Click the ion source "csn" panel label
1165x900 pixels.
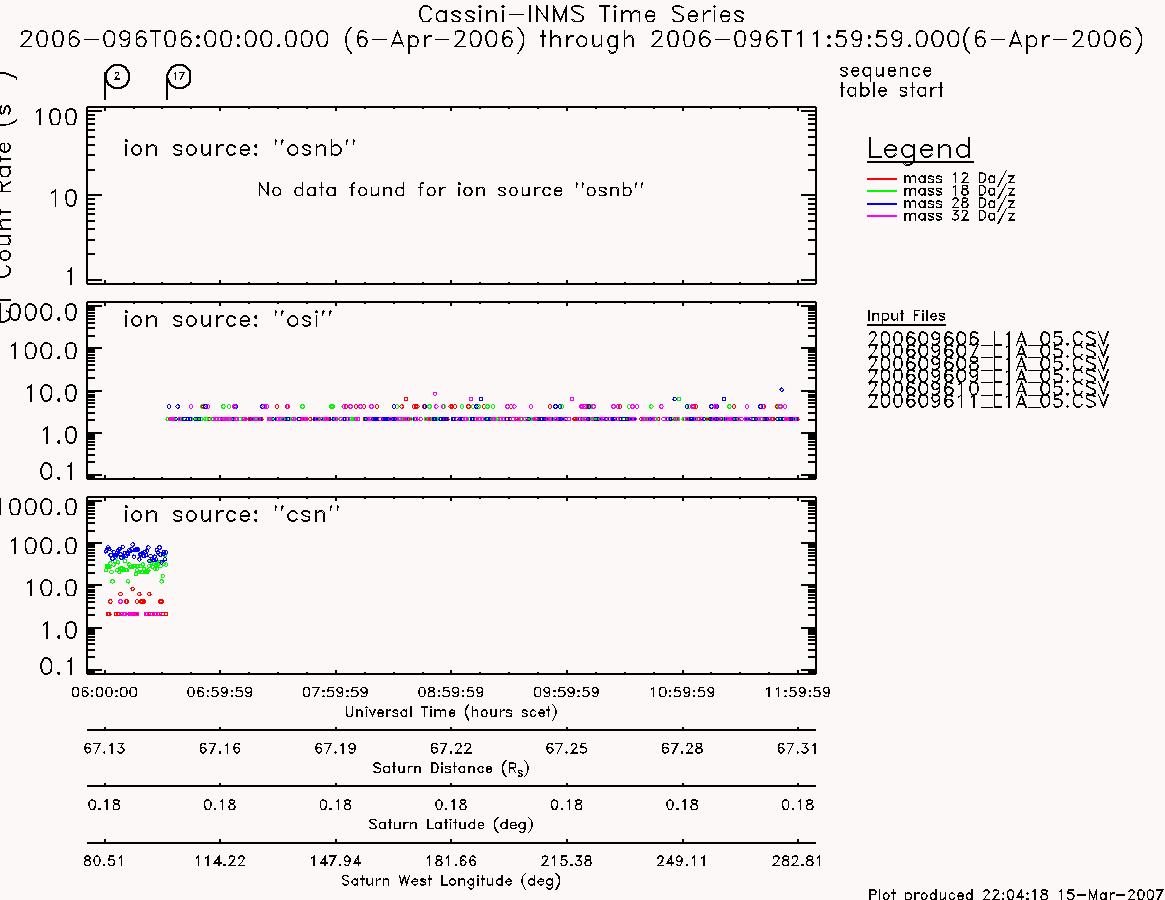pyautogui.click(x=231, y=514)
